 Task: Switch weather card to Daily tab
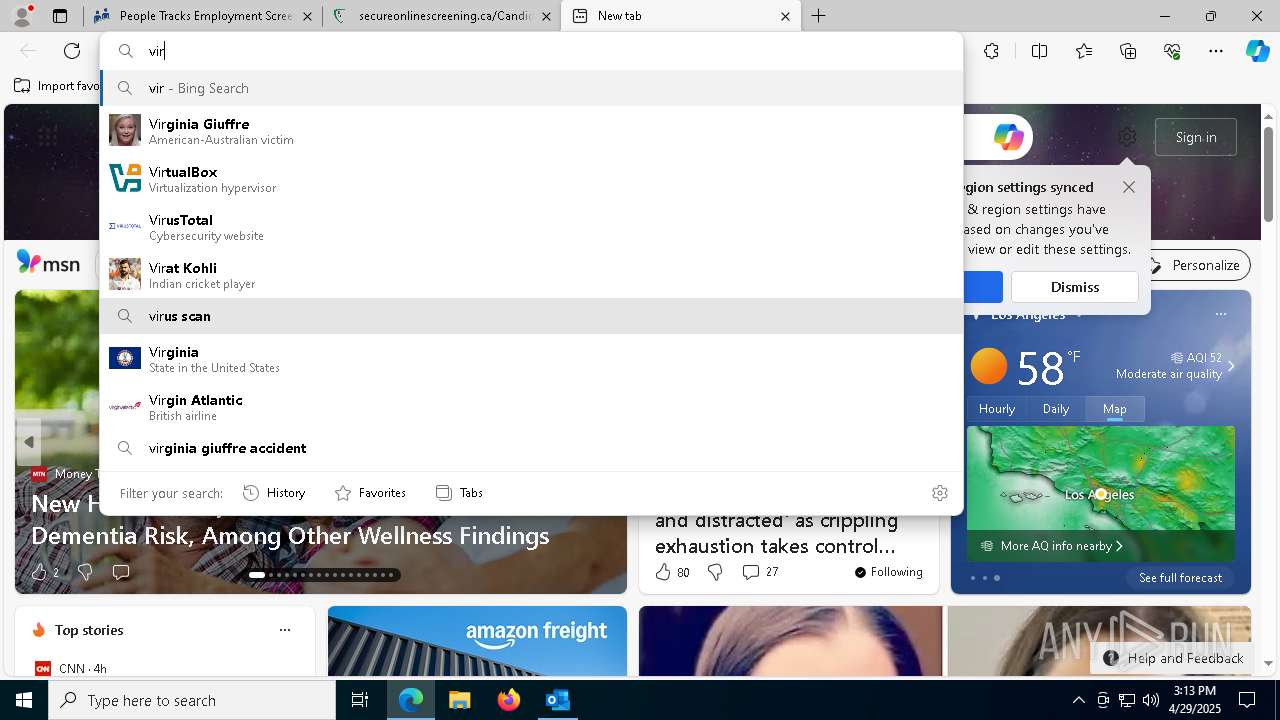click(x=1056, y=409)
